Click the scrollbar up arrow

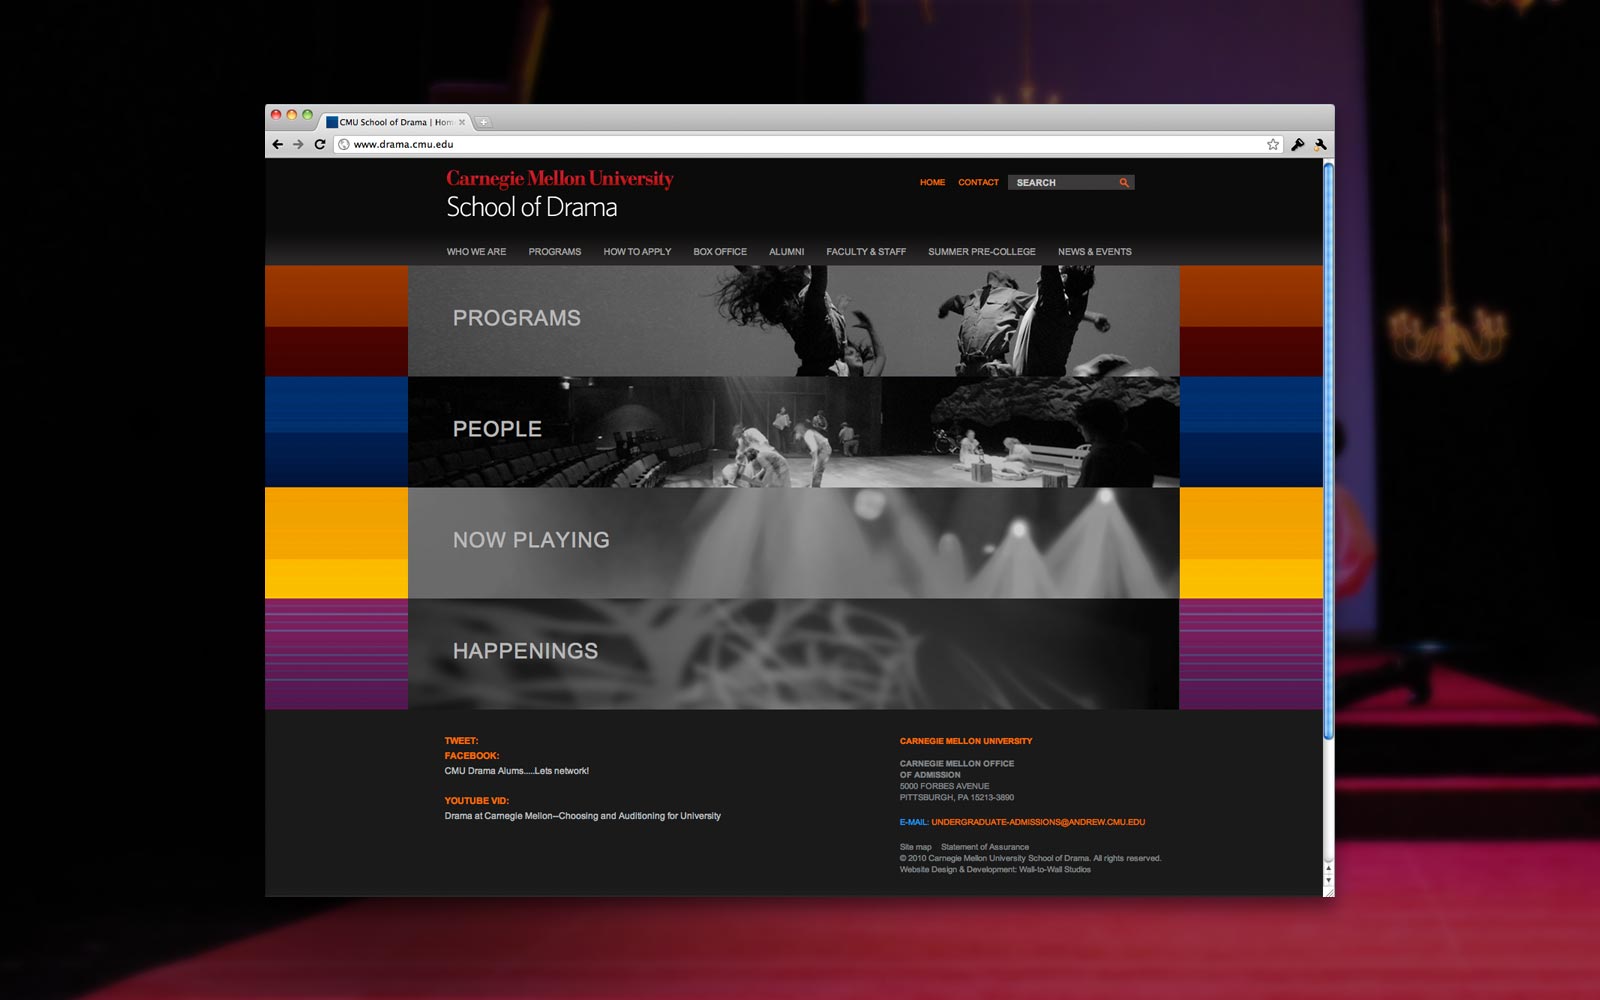pos(1328,868)
